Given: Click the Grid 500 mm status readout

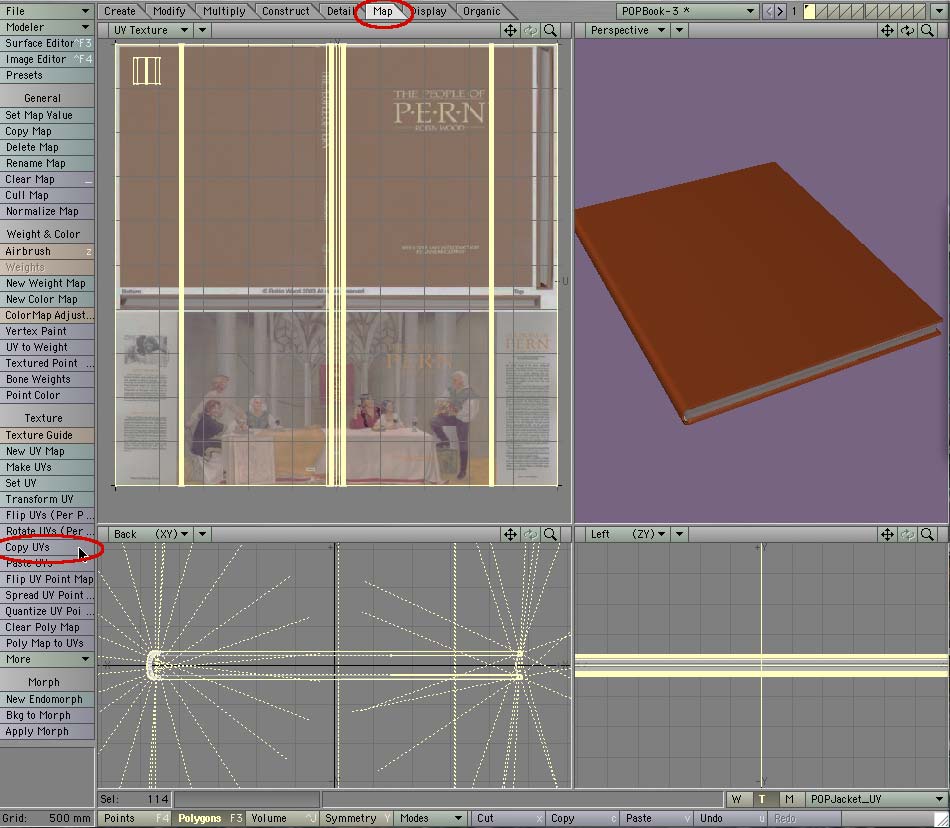Looking at the screenshot, I should pos(47,818).
